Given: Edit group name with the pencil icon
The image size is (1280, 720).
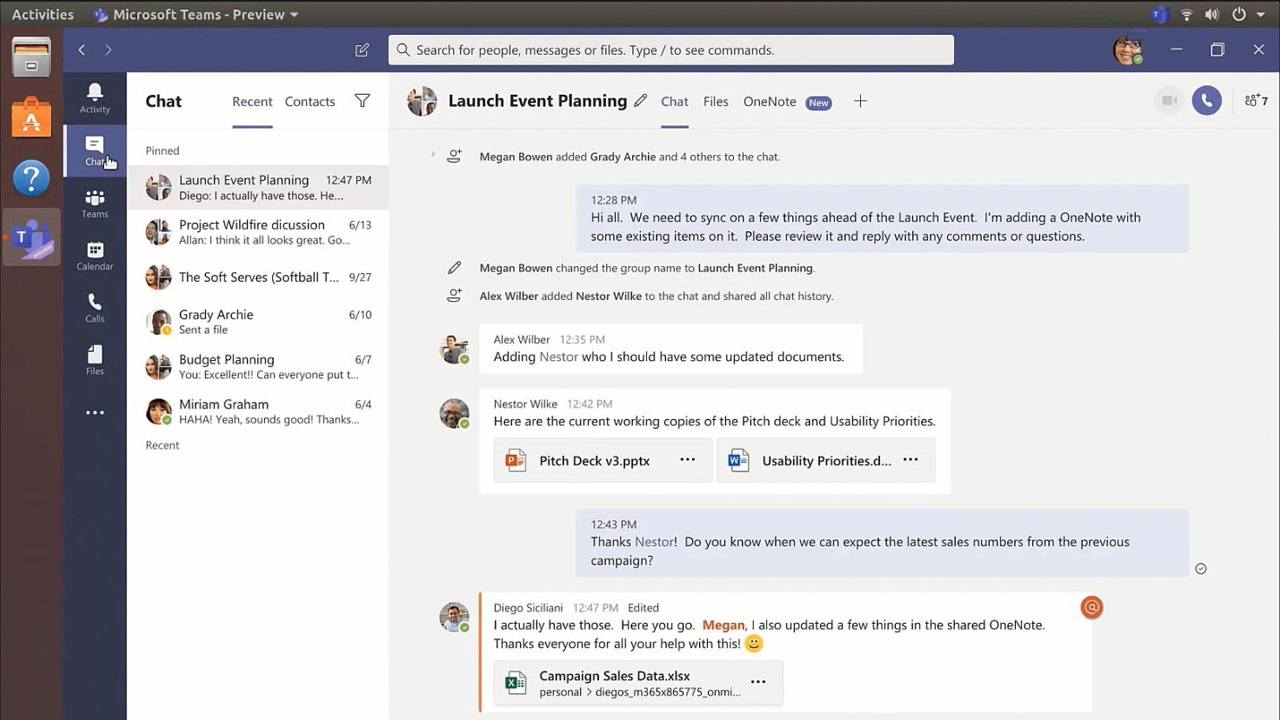Looking at the screenshot, I should pos(641,101).
